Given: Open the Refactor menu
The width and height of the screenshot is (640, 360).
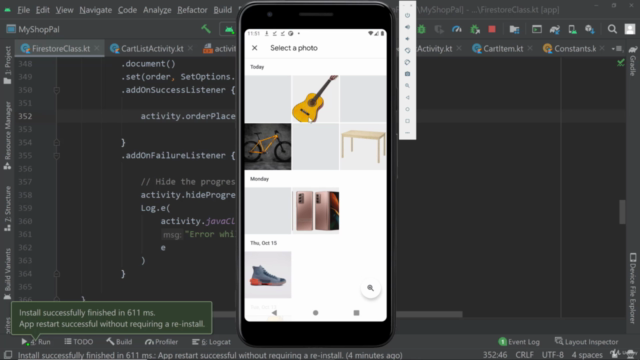Looking at the screenshot, I should click(192, 10).
